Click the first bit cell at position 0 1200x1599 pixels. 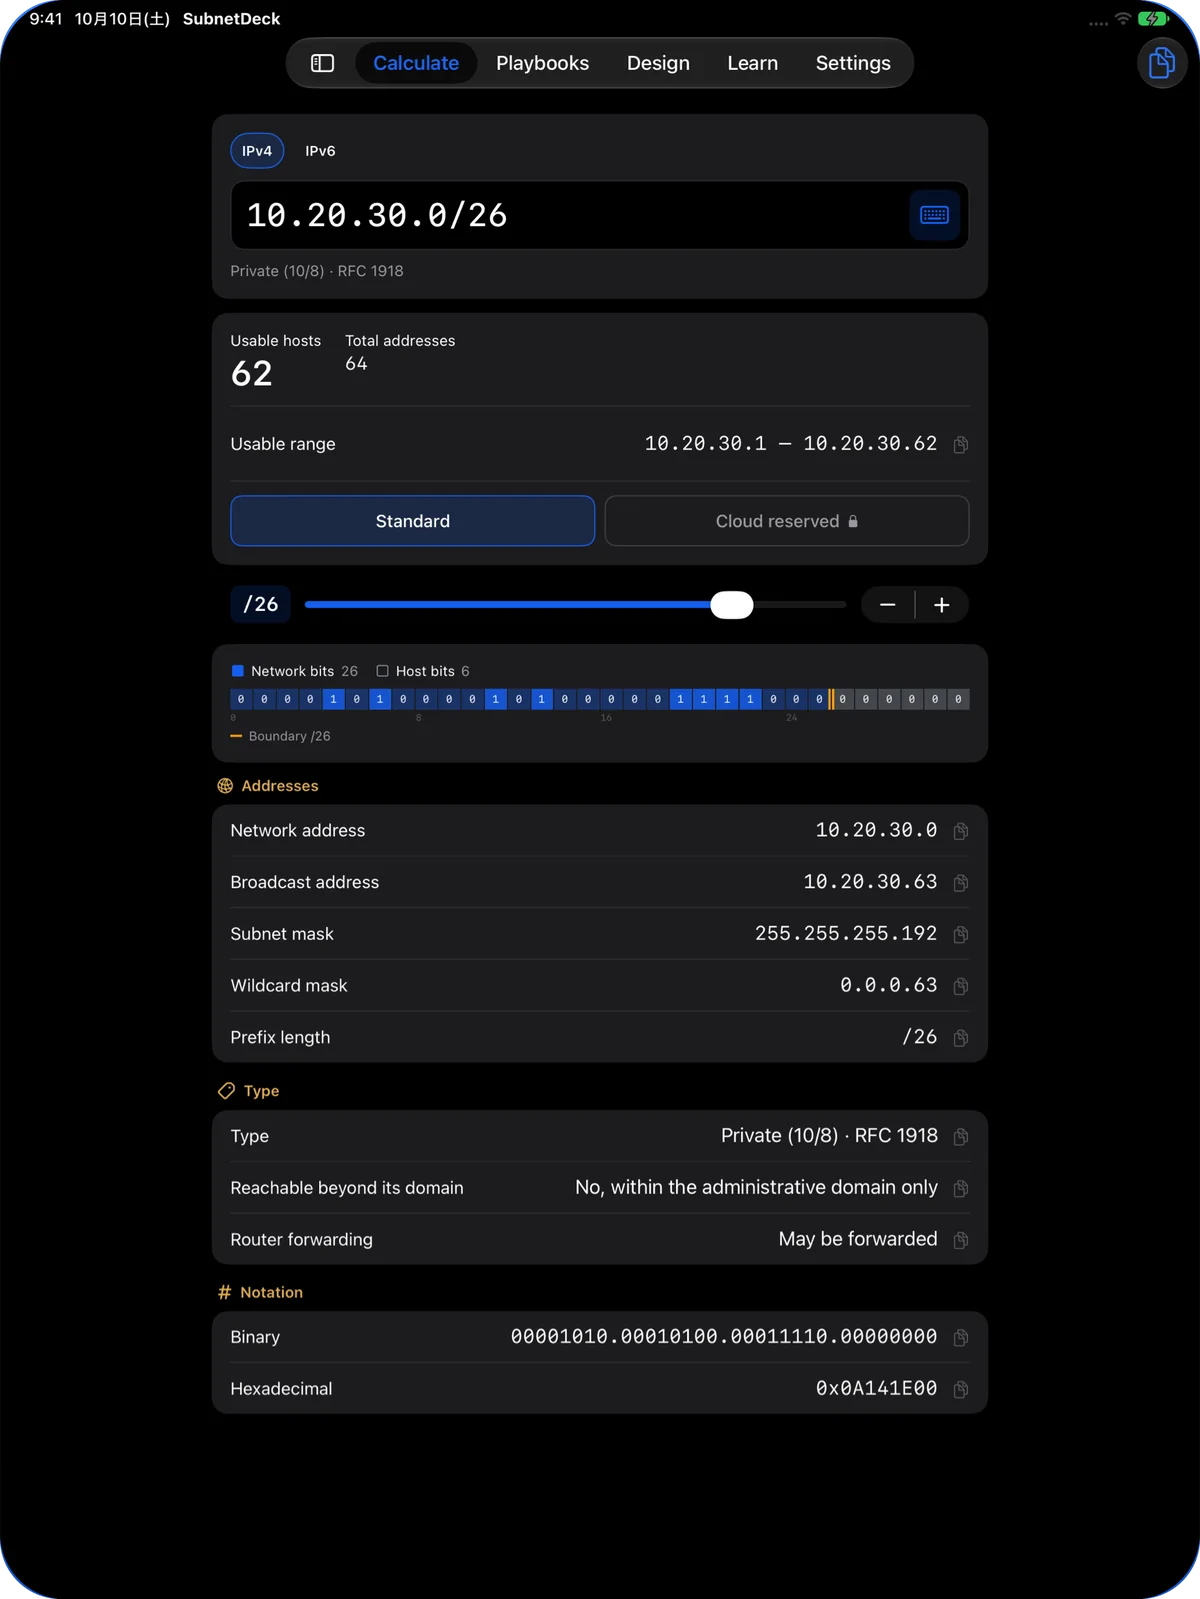(241, 699)
